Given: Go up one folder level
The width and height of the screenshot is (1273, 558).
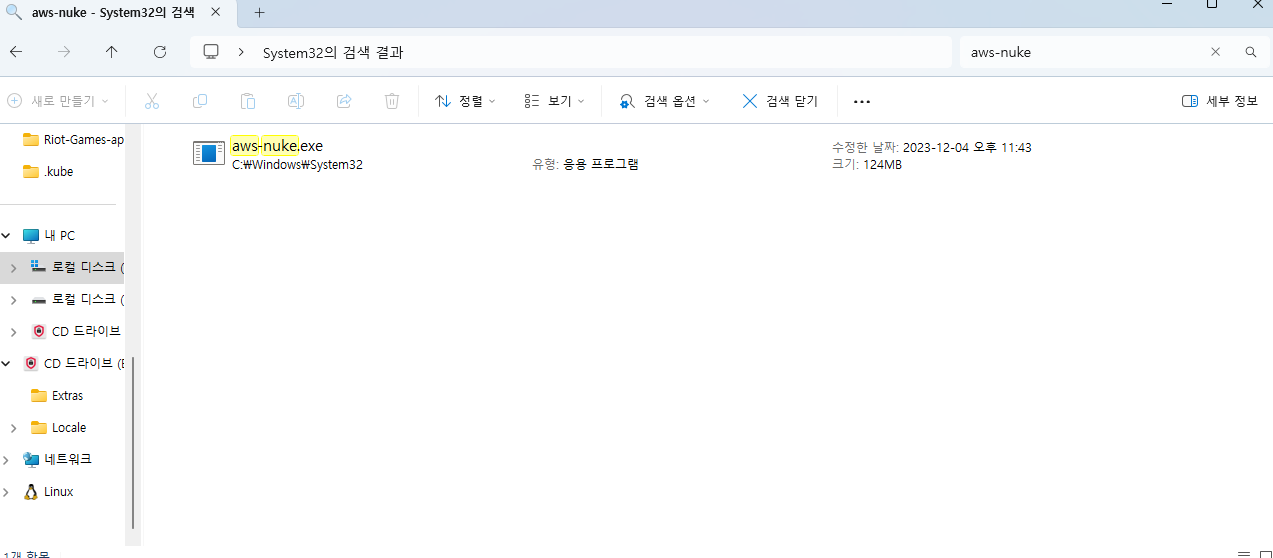Looking at the screenshot, I should [111, 52].
